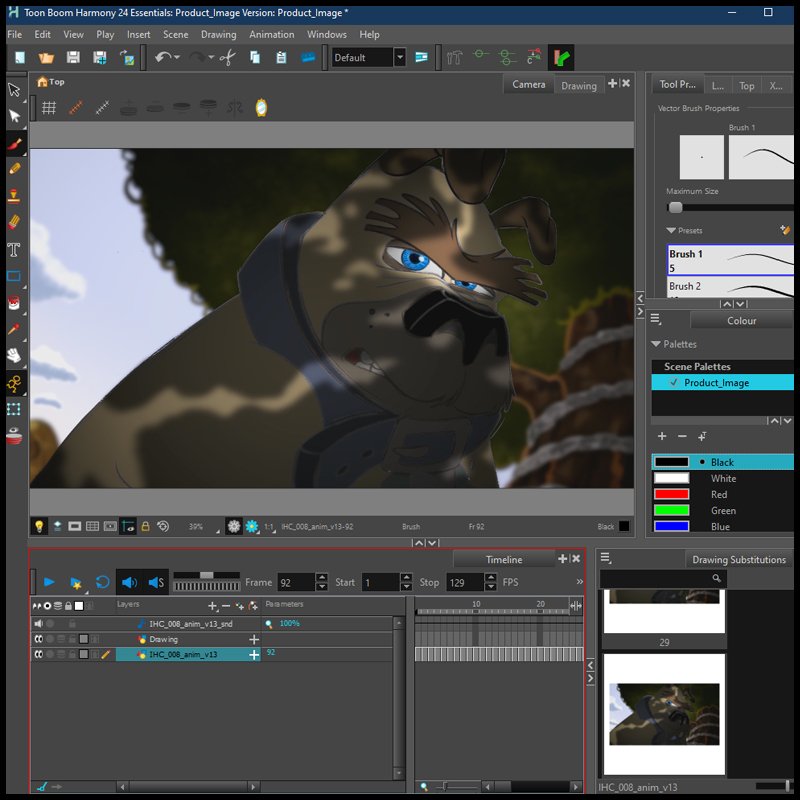Toggle visibility of IHC_008_anim_v13 layer
Image resolution: width=800 pixels, height=800 pixels.
tap(39, 654)
